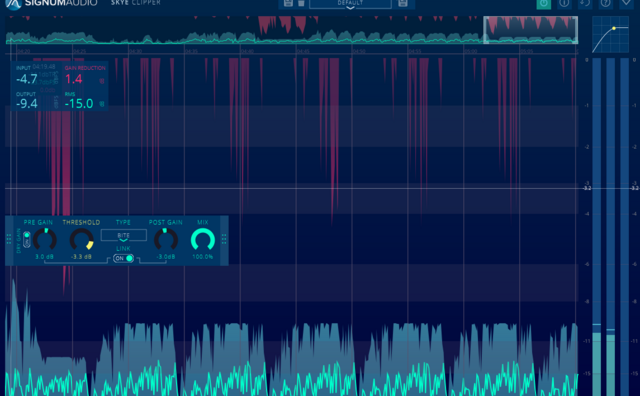Expand the top-right downward chevron menu
The width and height of the screenshot is (640, 396).
tap(626, 3)
